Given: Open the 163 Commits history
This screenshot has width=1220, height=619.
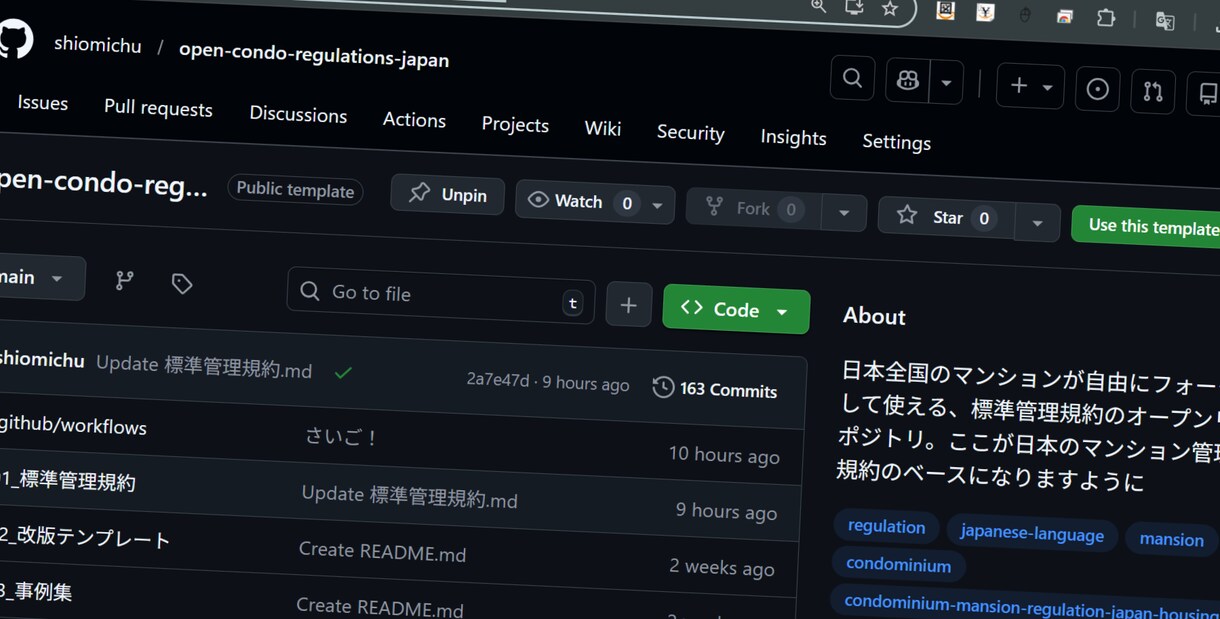Looking at the screenshot, I should 715,390.
